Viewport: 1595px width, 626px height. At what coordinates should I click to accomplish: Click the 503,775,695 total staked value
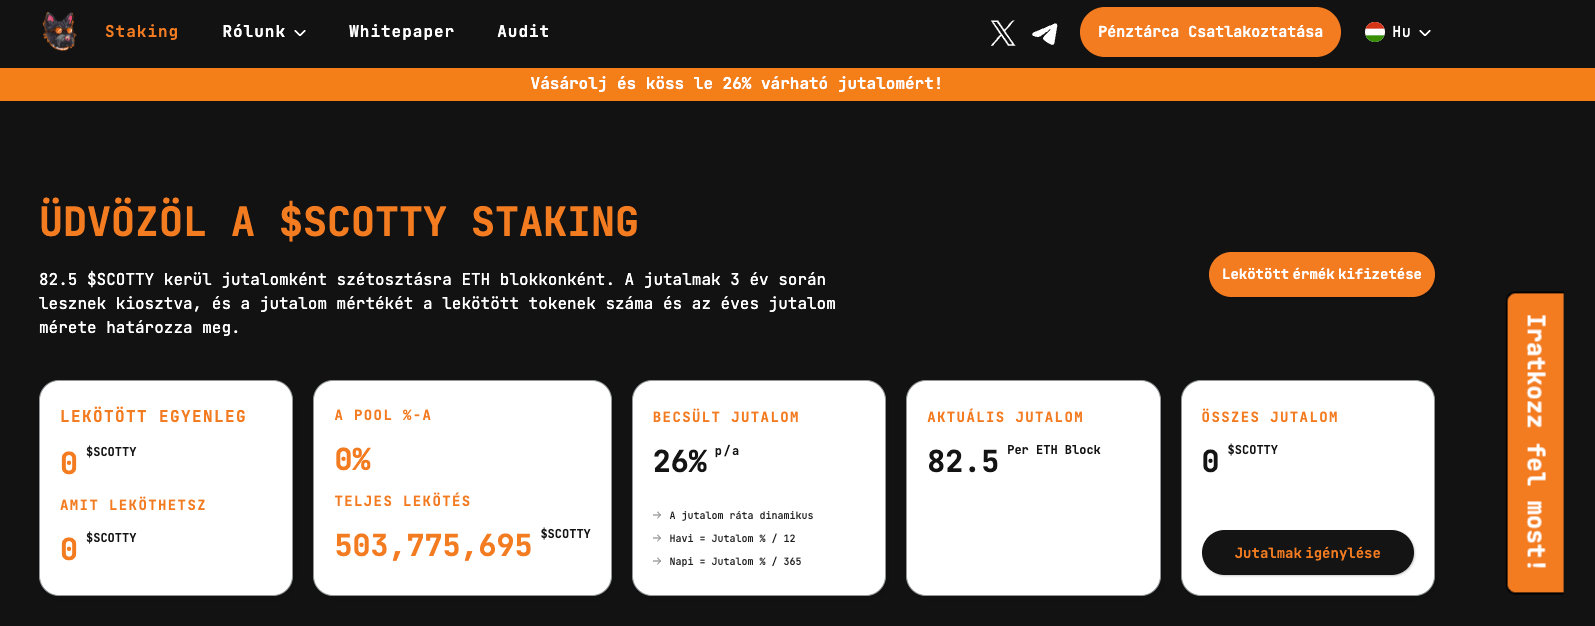point(433,546)
